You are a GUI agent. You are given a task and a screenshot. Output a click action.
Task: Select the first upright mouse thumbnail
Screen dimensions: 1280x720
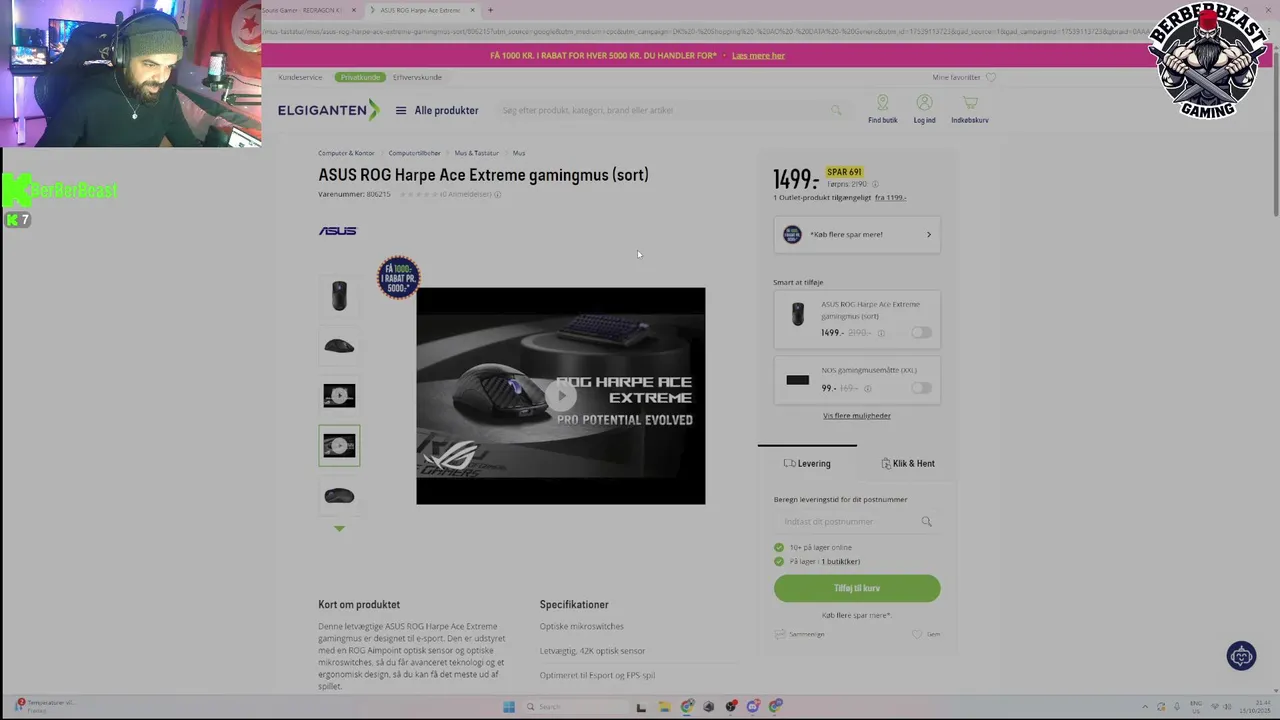coord(339,296)
